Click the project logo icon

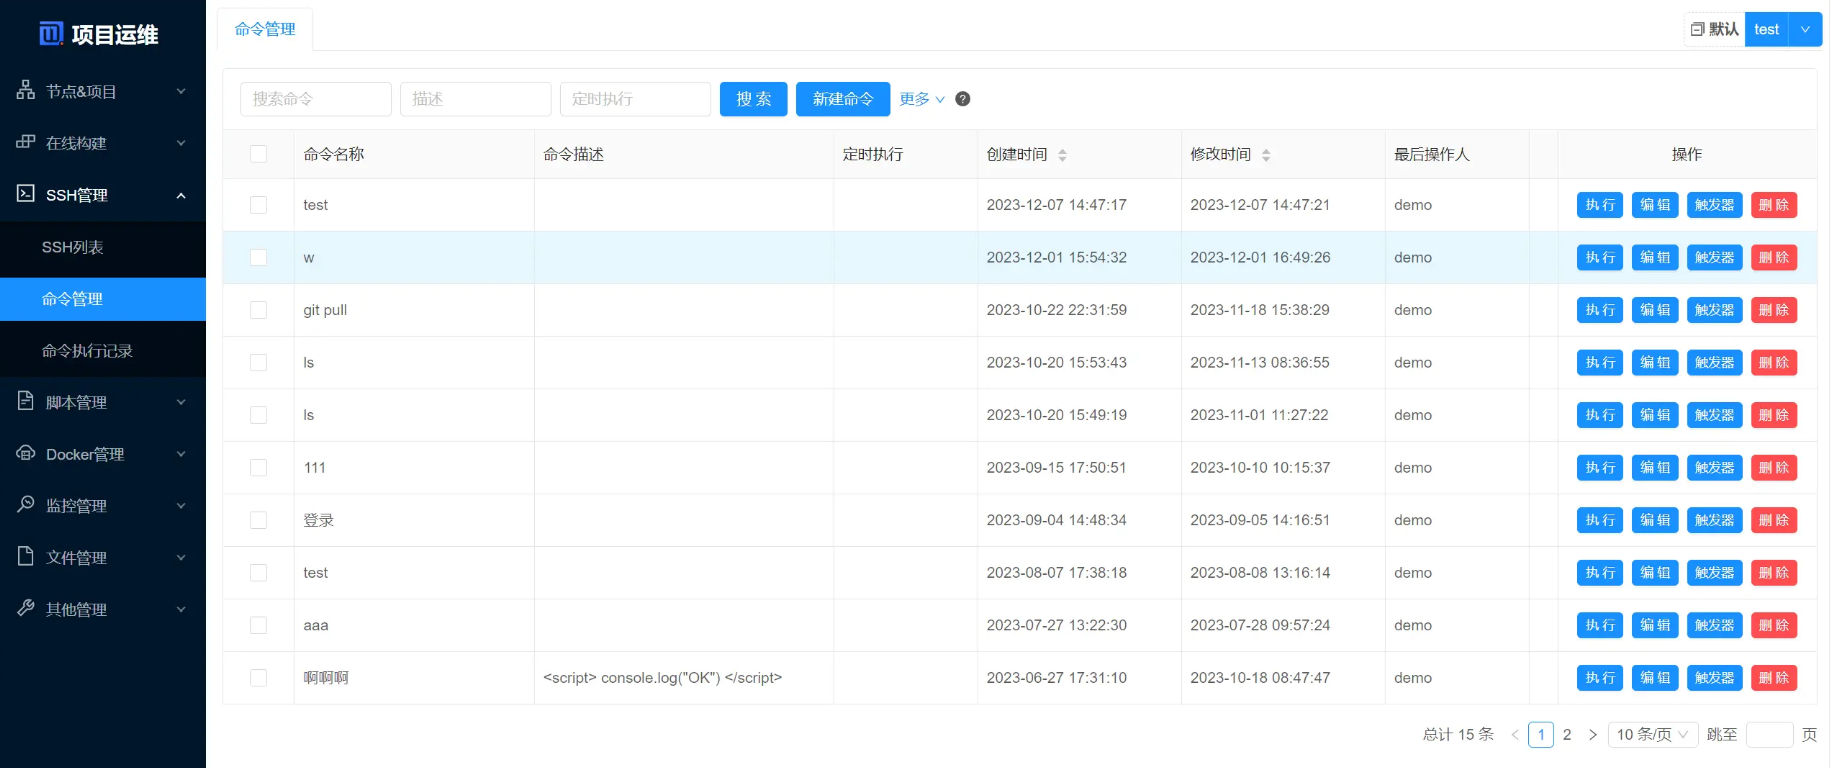tap(51, 34)
